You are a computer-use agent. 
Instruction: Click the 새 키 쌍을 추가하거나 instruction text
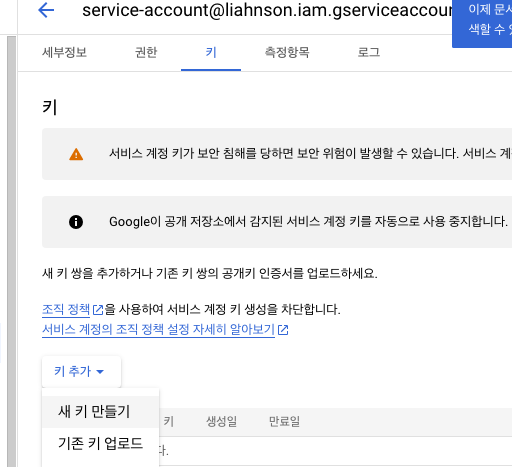210,273
